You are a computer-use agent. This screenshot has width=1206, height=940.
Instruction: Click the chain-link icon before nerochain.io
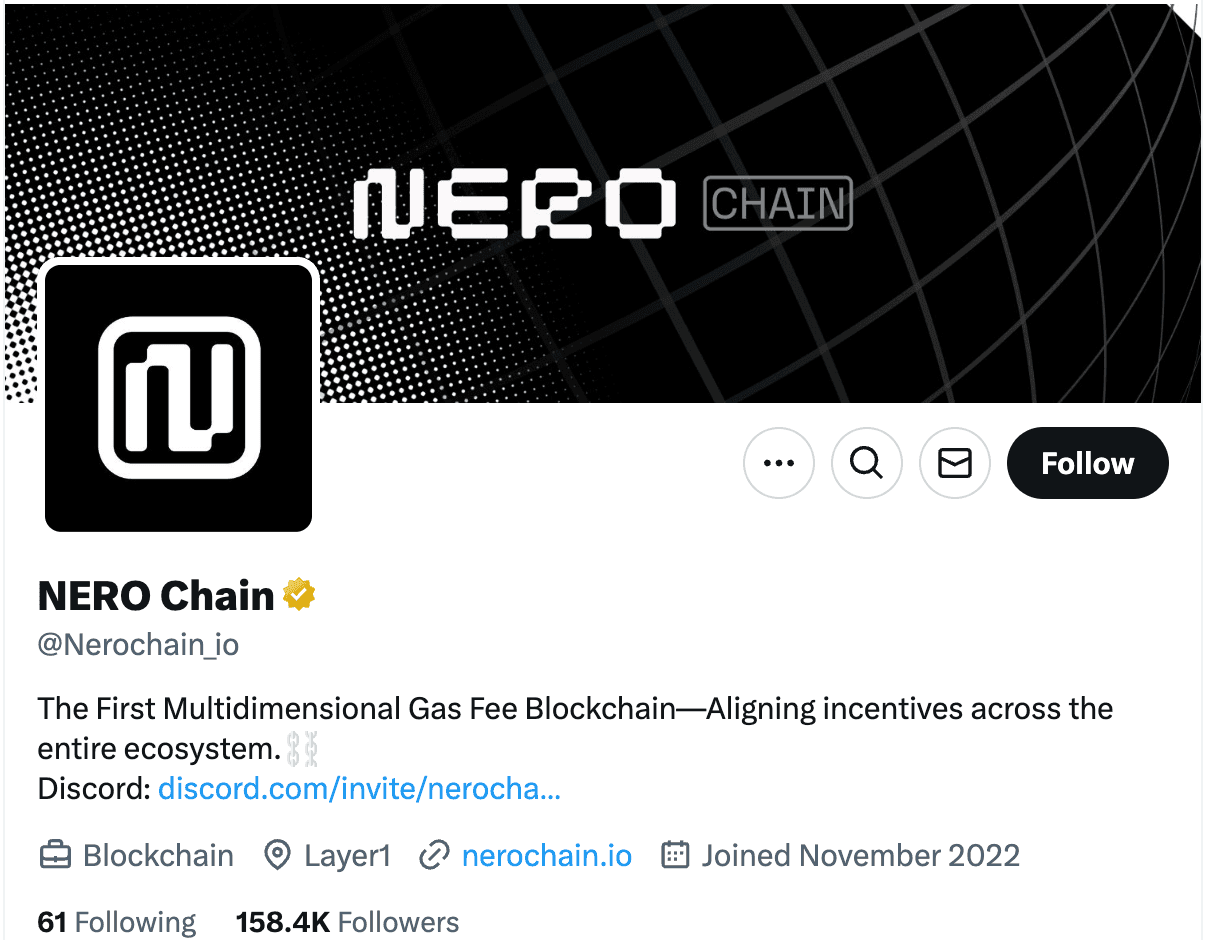(x=433, y=856)
